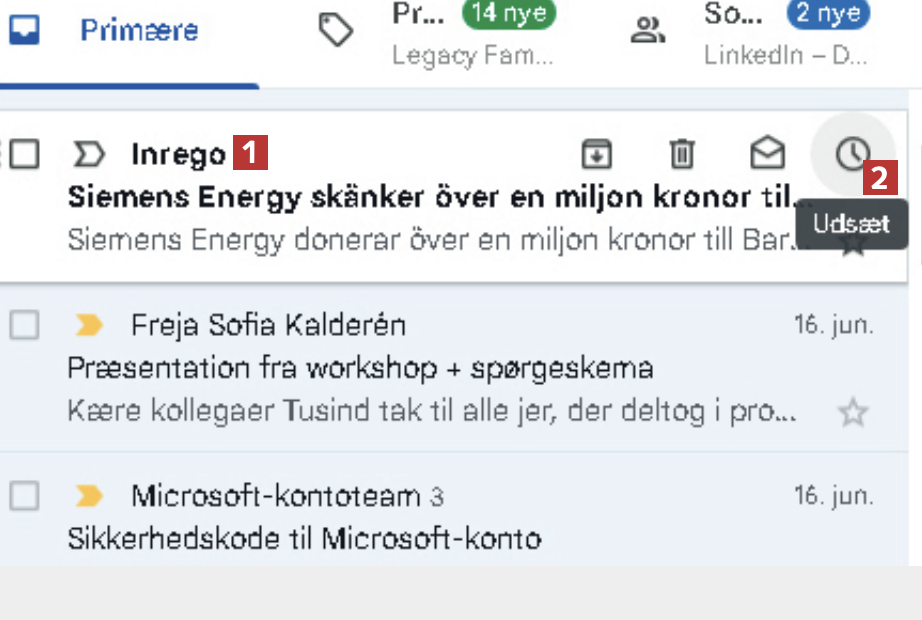Toggle importance marker on Microsoft-kontoteam email
Screen dimensions: 922x620
pos(89,495)
